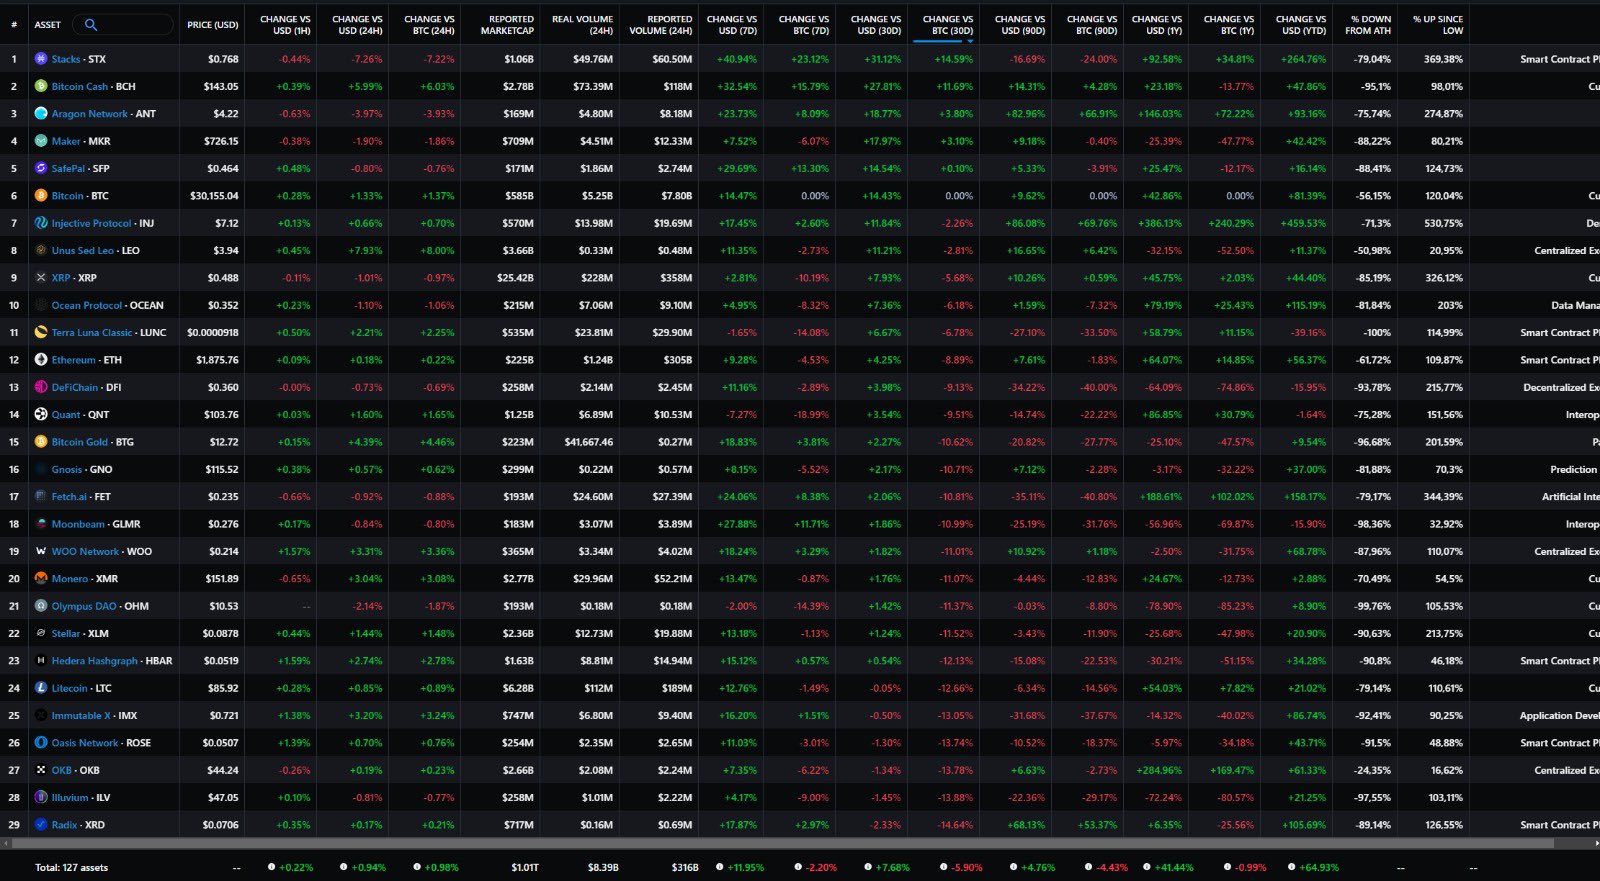Sort by Change vs USD (1H) header
Image resolution: width=1600 pixels, height=881 pixels.
(x=285, y=25)
